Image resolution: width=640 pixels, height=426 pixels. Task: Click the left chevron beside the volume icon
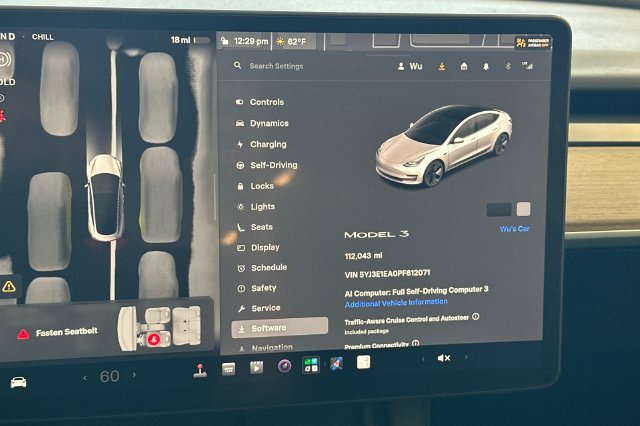pos(423,359)
